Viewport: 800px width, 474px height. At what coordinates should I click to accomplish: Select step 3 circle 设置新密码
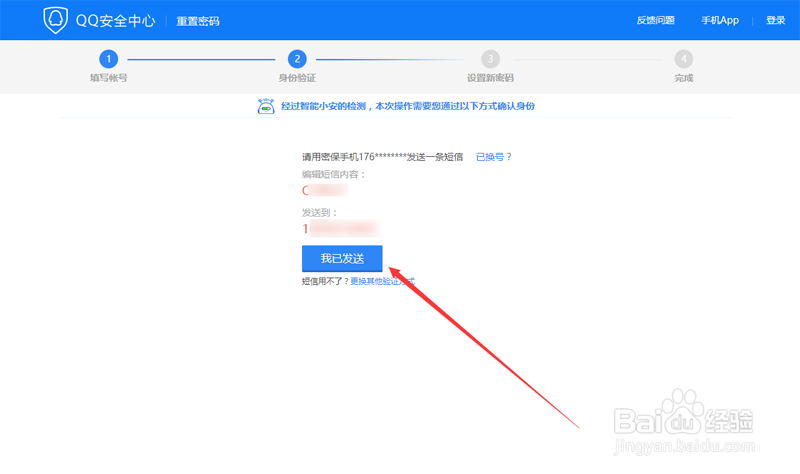coord(490,59)
